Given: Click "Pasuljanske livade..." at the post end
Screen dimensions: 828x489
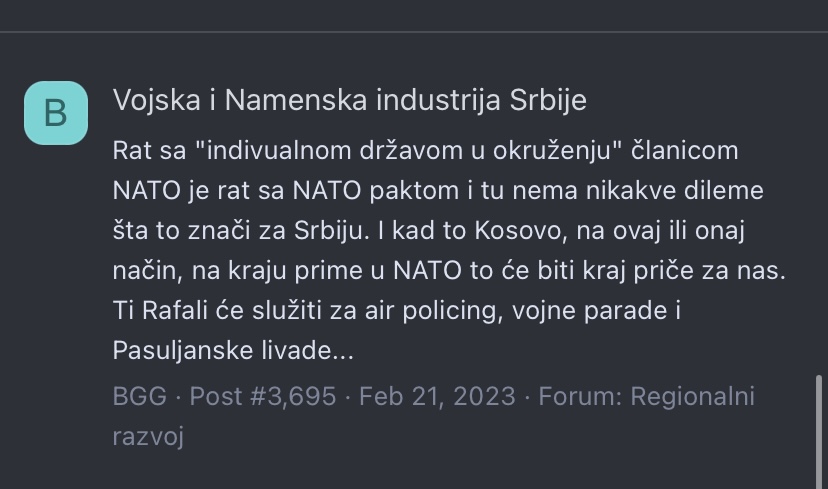Looking at the screenshot, I should tap(233, 351).
